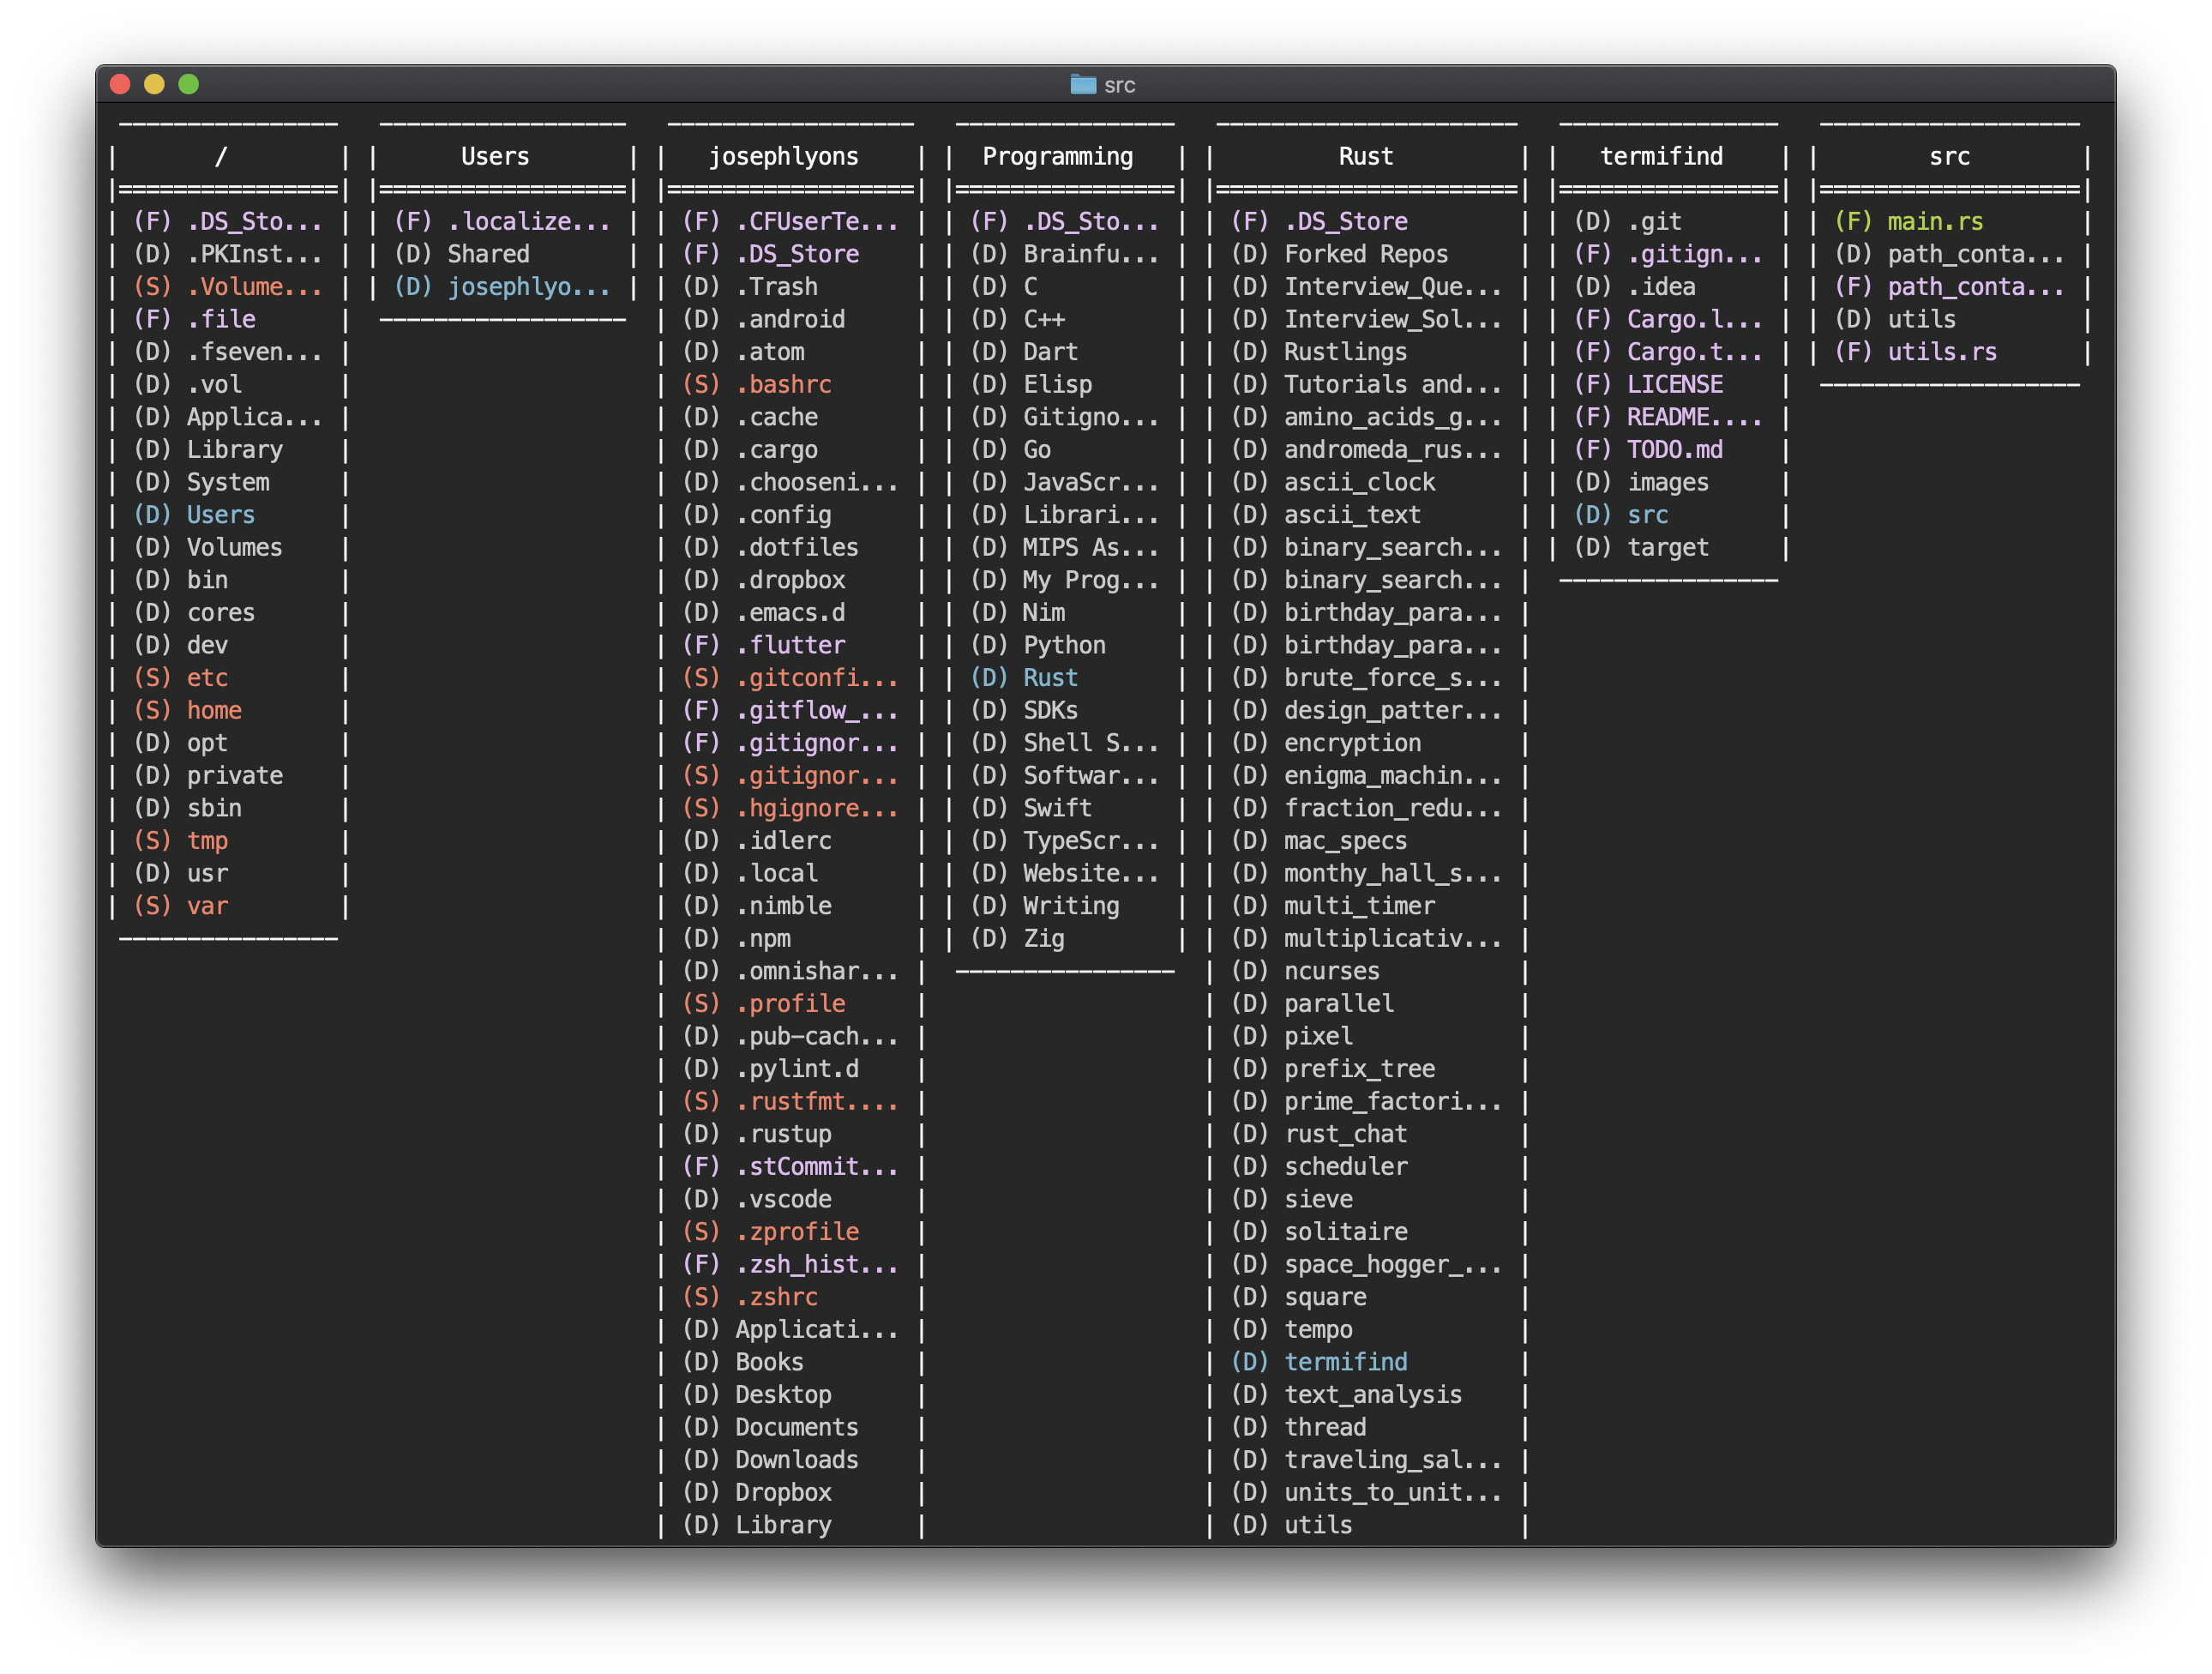Open the Shared directory in Users column
2212x1674 pixels.
pyautogui.click(x=488, y=255)
